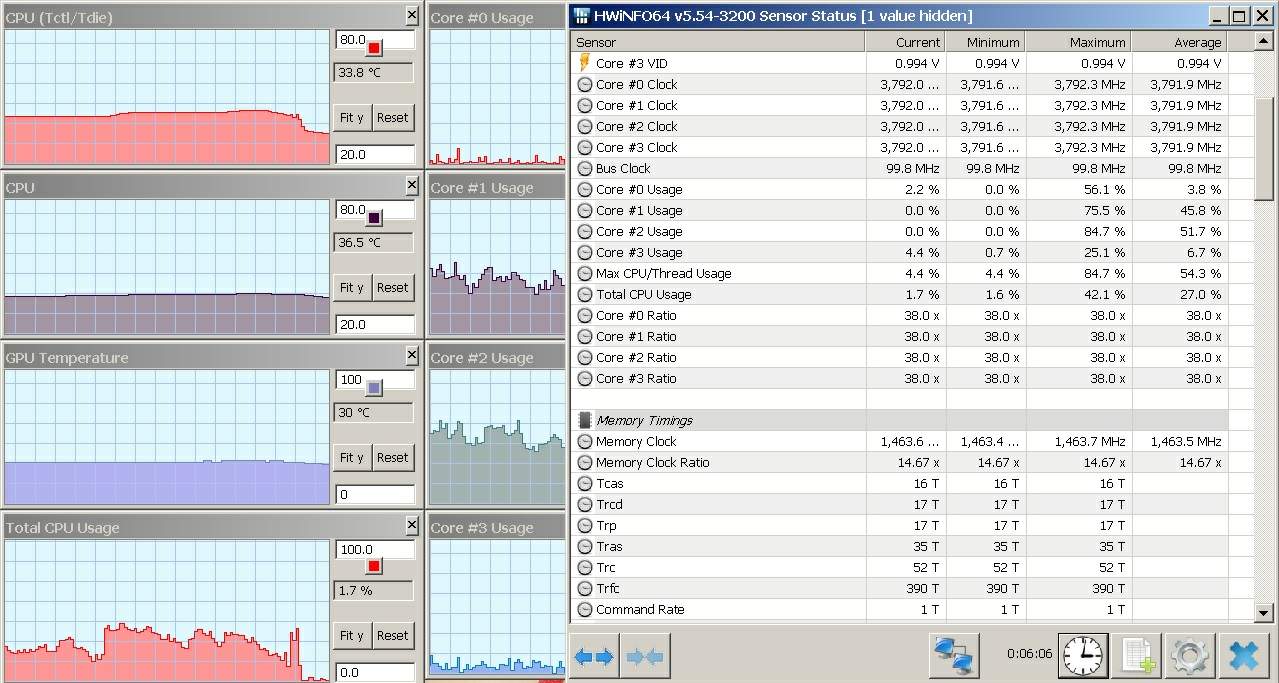
Task: Click Reset in CPU (Tctl/Tdie) graph
Action: tap(393, 118)
